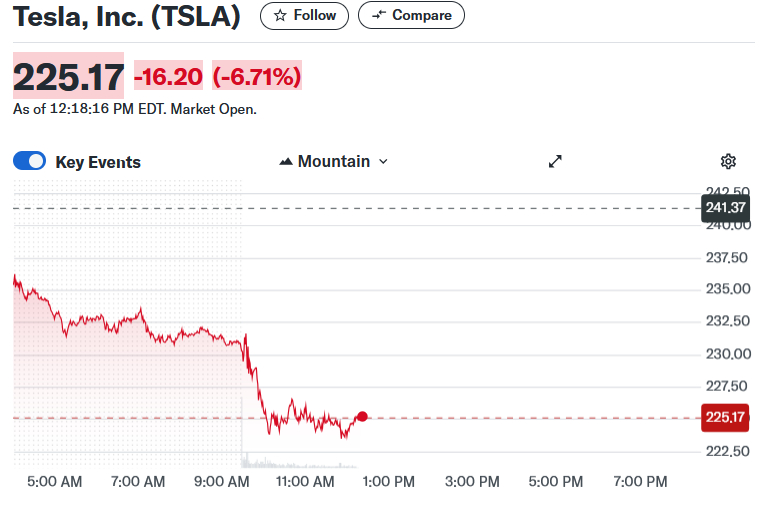Click the 9:00 AM time axis label
759x508 pixels.
[221, 482]
